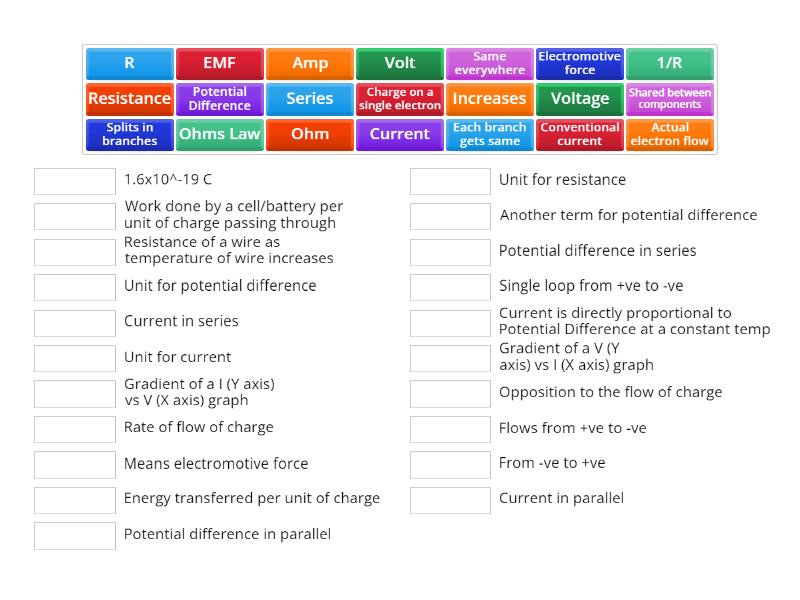Pick the 'Potential Difference' tile
The height and width of the screenshot is (600, 800).
pyautogui.click(x=219, y=99)
